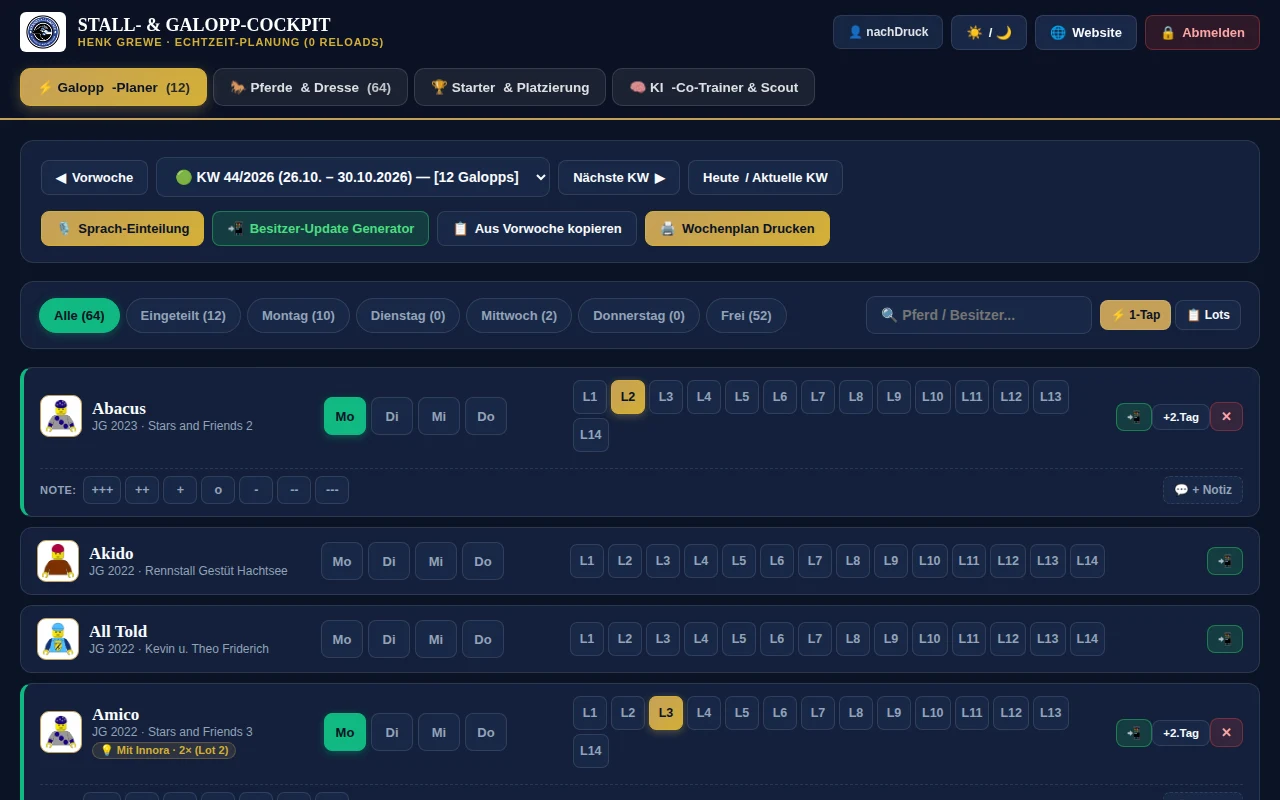Open the Website link button
Image resolution: width=1280 pixels, height=800 pixels.
(1086, 32)
